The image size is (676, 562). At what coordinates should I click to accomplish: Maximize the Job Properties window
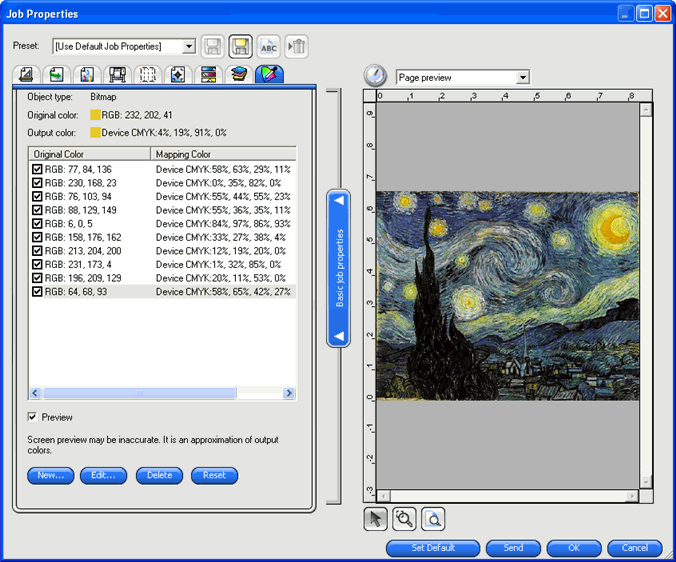(x=644, y=13)
